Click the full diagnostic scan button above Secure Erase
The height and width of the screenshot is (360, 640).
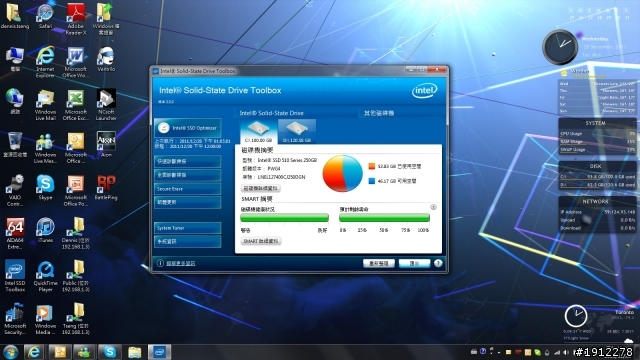click(188, 175)
